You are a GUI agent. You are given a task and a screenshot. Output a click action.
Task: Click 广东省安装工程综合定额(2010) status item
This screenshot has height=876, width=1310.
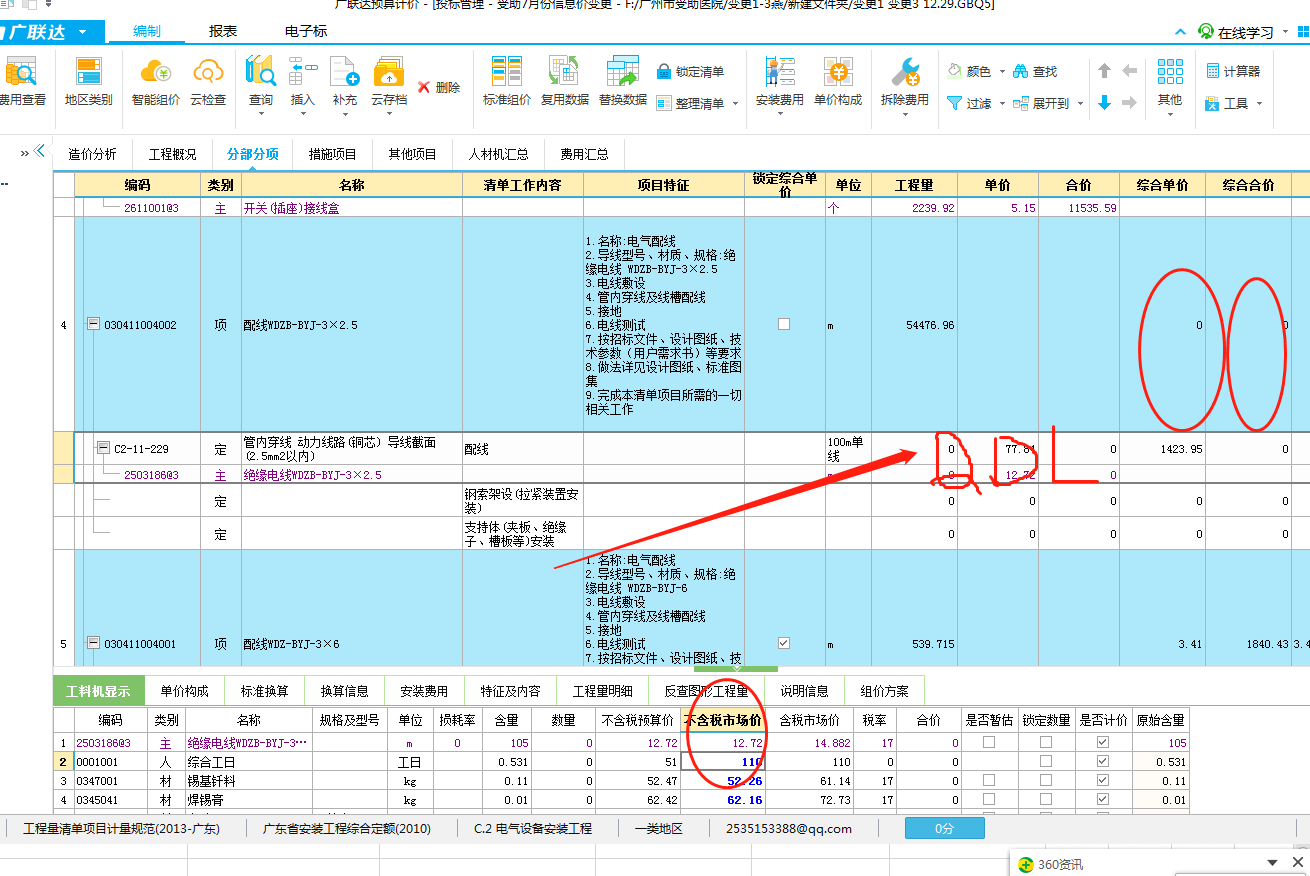347,828
